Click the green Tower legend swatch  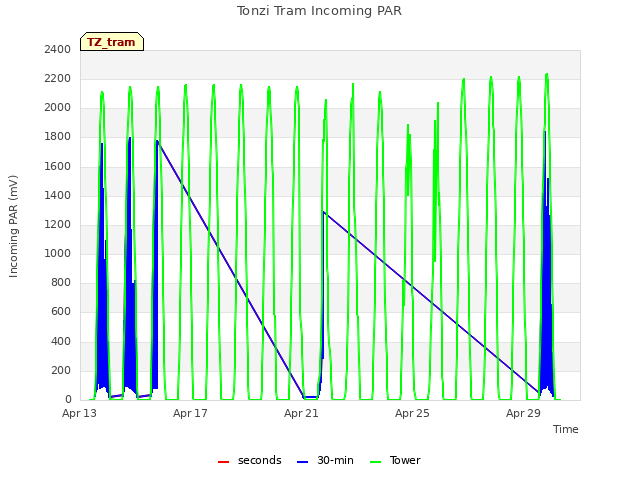(375, 462)
